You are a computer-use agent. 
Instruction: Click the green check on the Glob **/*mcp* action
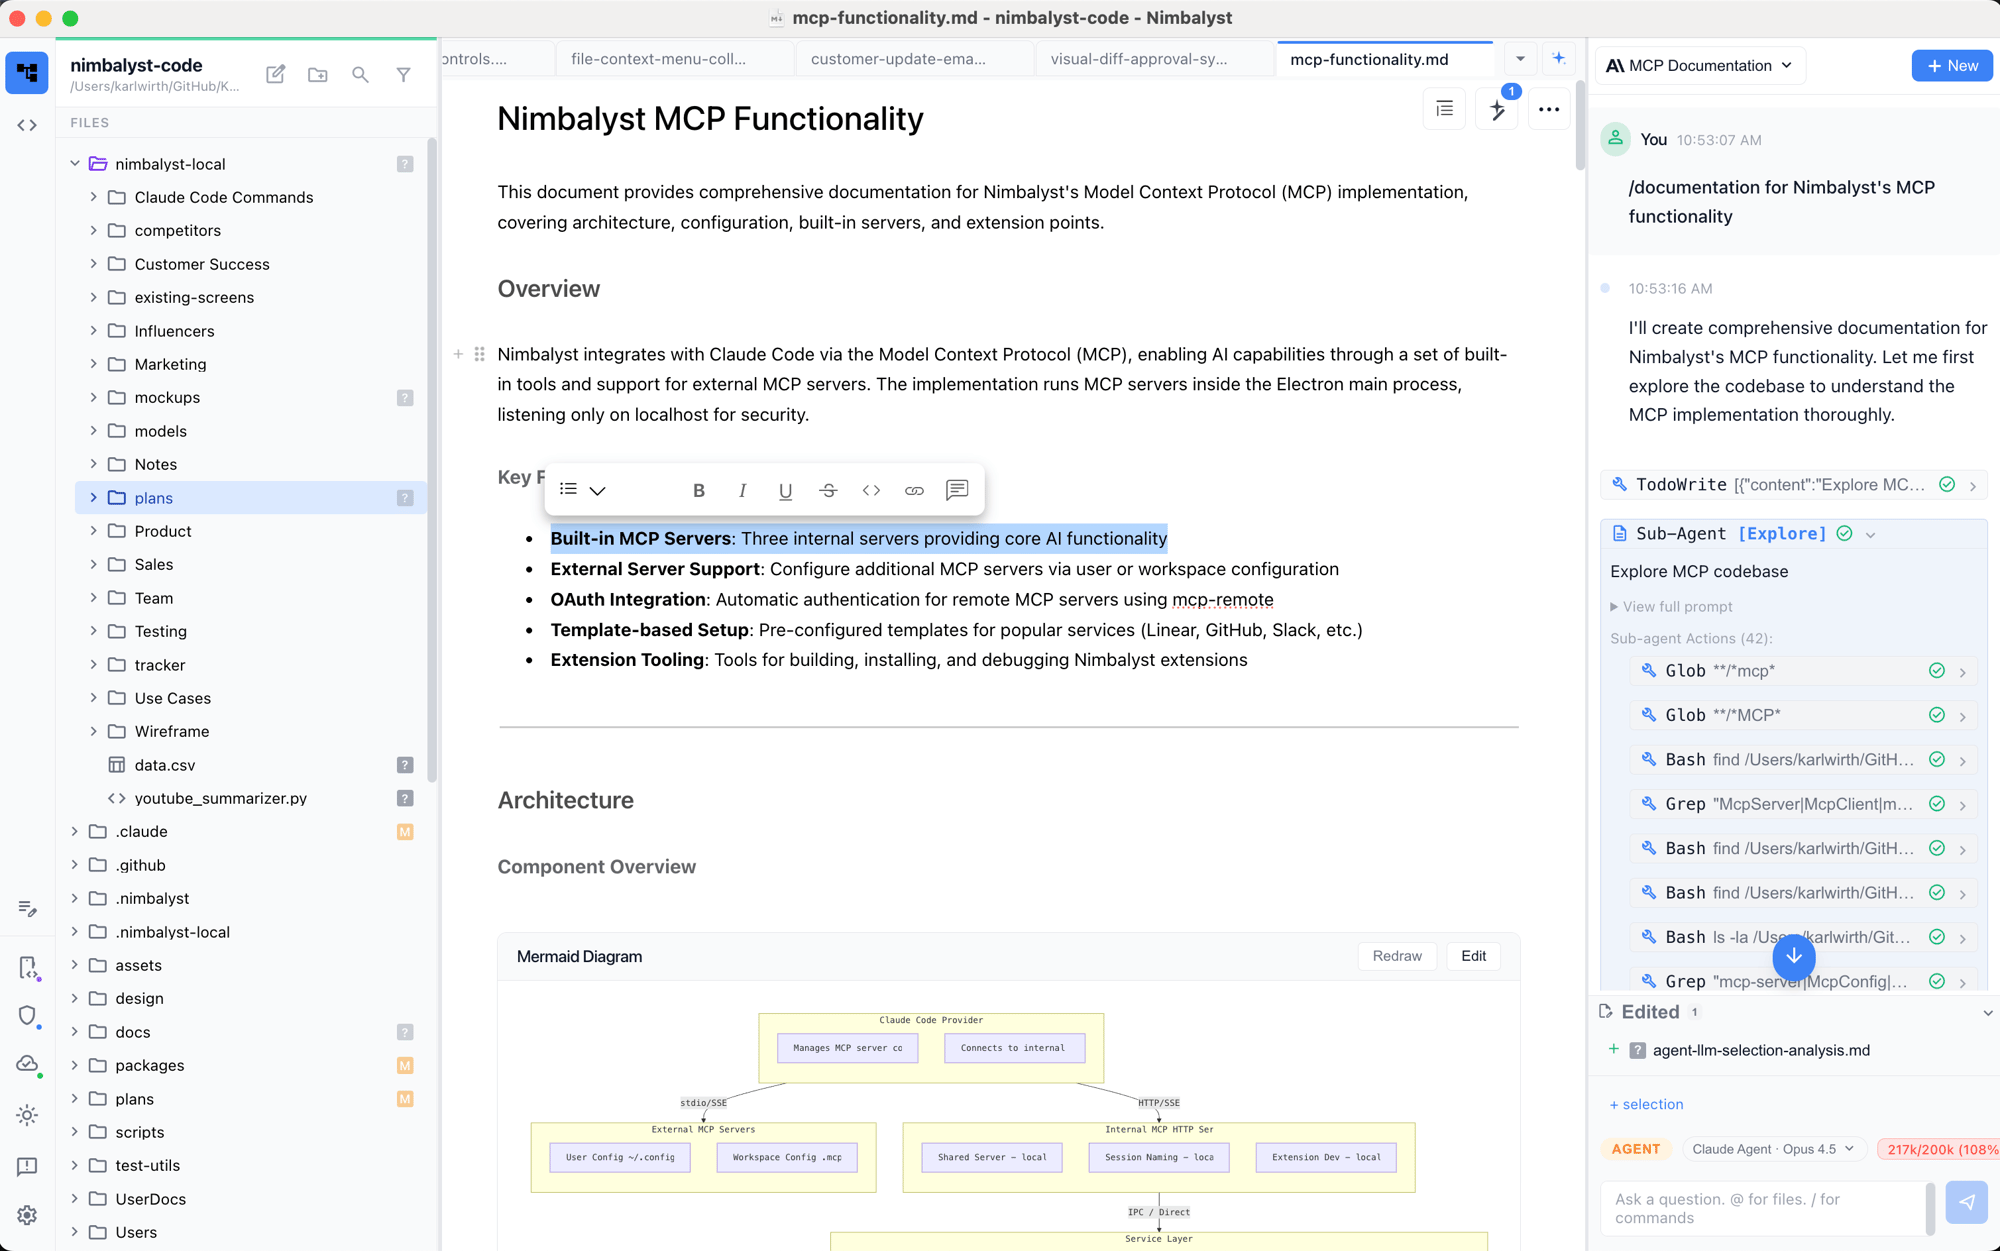click(x=1937, y=671)
